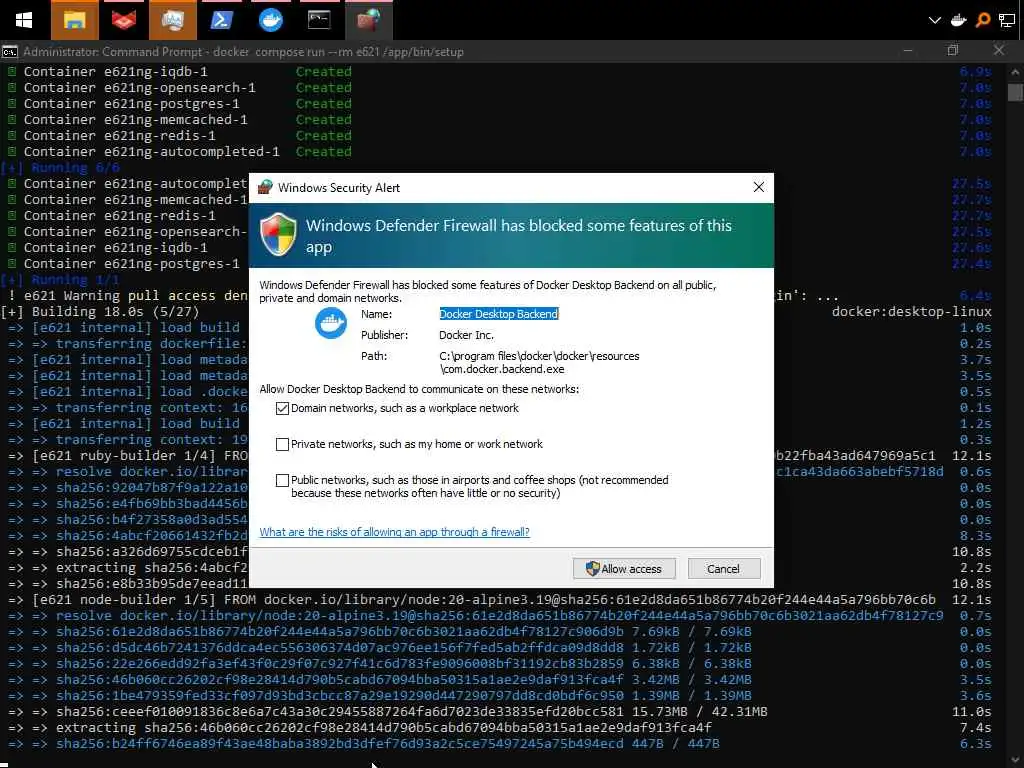Click Created status for e621ng-postgres-1
This screenshot has height=768, width=1024.
pyautogui.click(x=323, y=104)
